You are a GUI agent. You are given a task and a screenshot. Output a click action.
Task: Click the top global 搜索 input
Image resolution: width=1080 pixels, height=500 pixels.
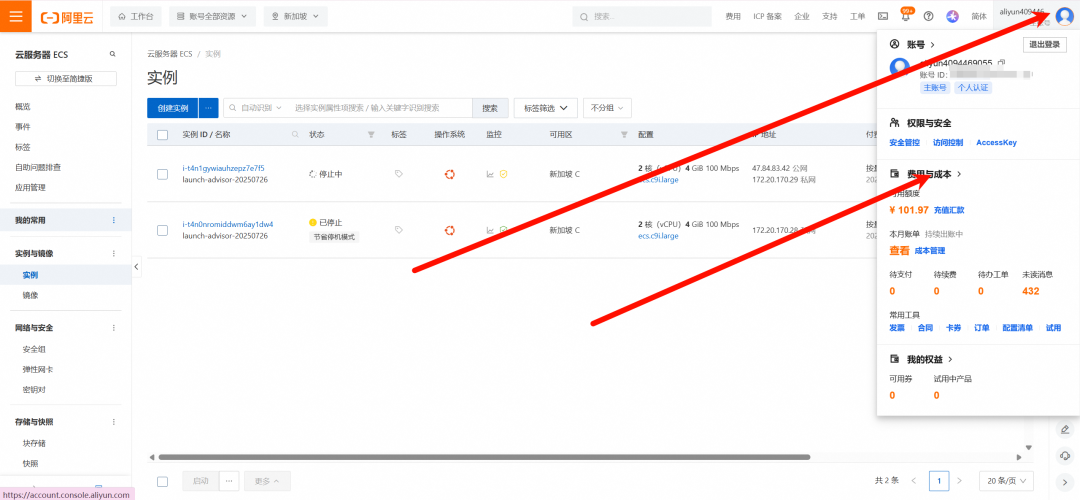pos(642,17)
